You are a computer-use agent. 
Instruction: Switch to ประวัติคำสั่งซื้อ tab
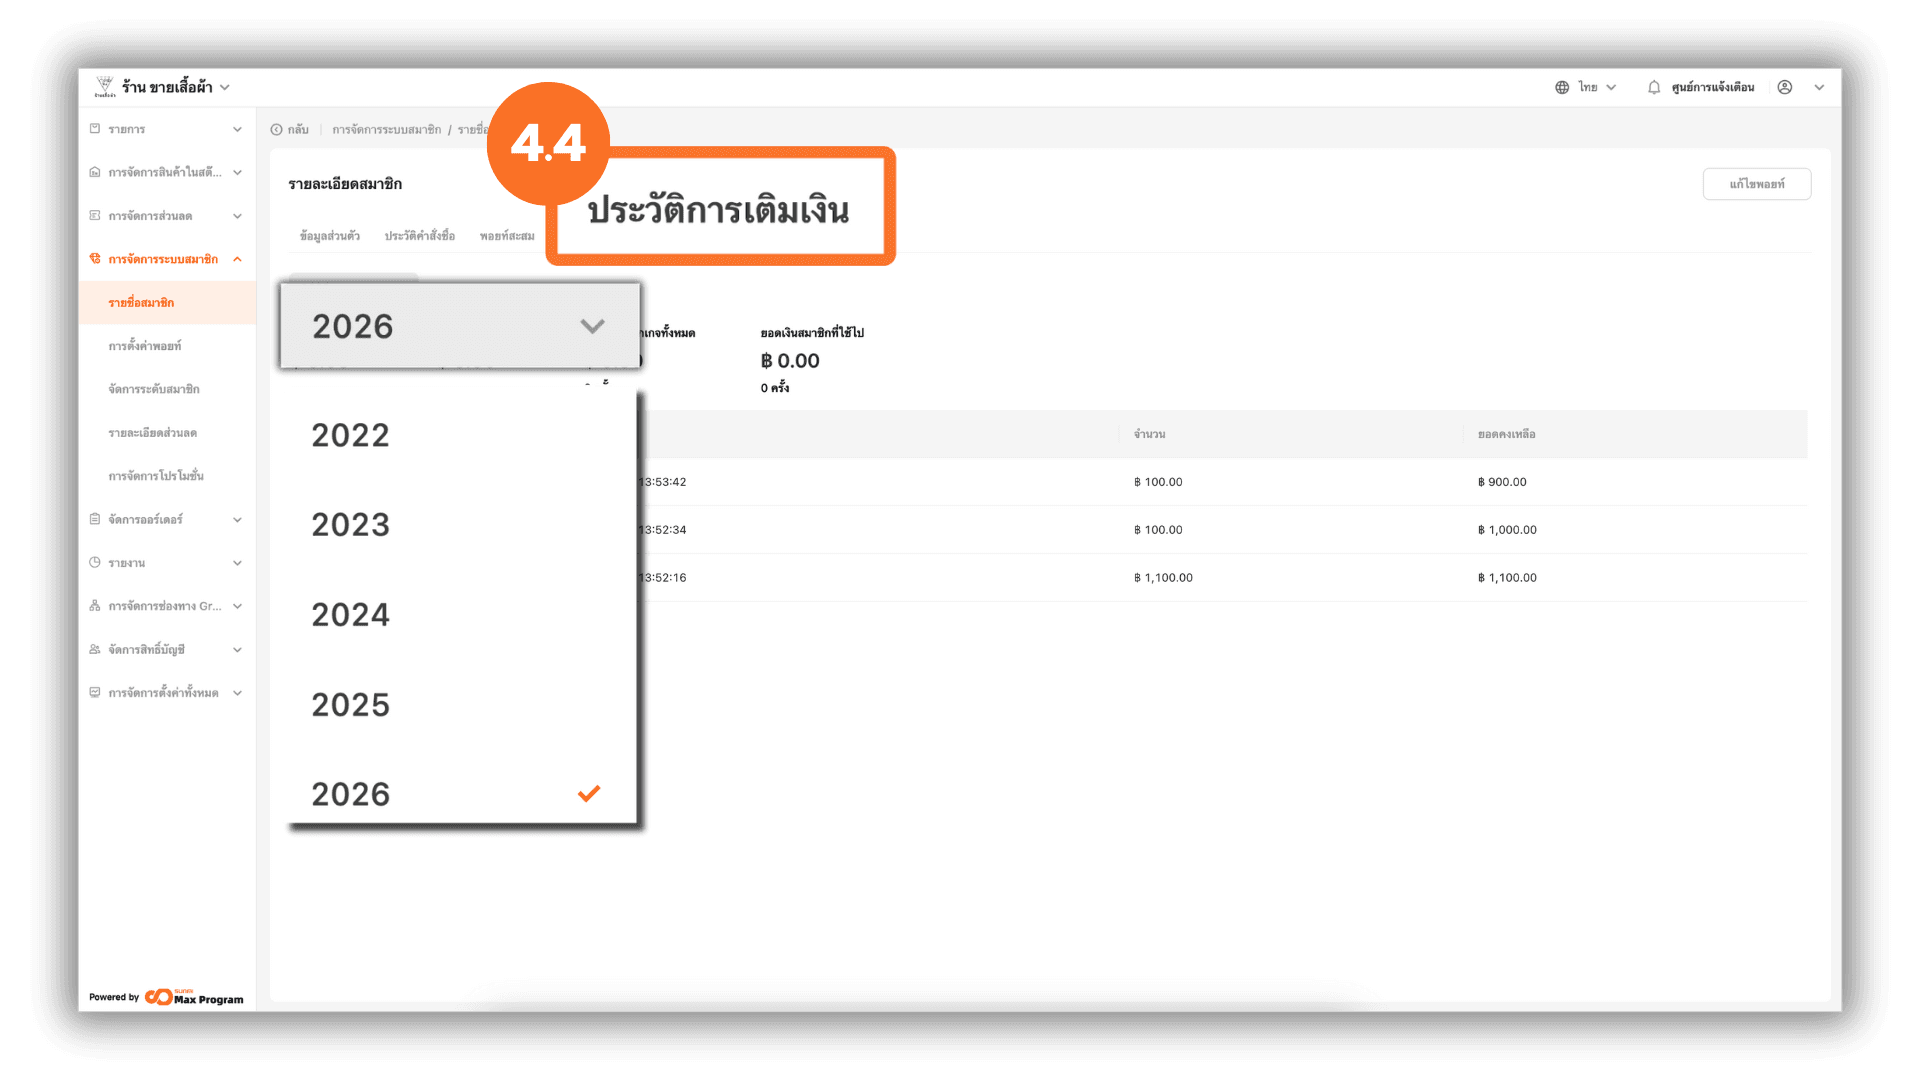pyautogui.click(x=419, y=236)
